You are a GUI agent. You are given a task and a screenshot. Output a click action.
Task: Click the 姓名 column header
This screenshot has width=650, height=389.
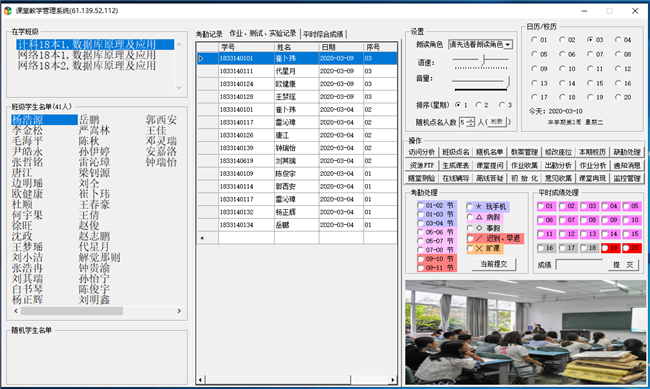tap(296, 47)
